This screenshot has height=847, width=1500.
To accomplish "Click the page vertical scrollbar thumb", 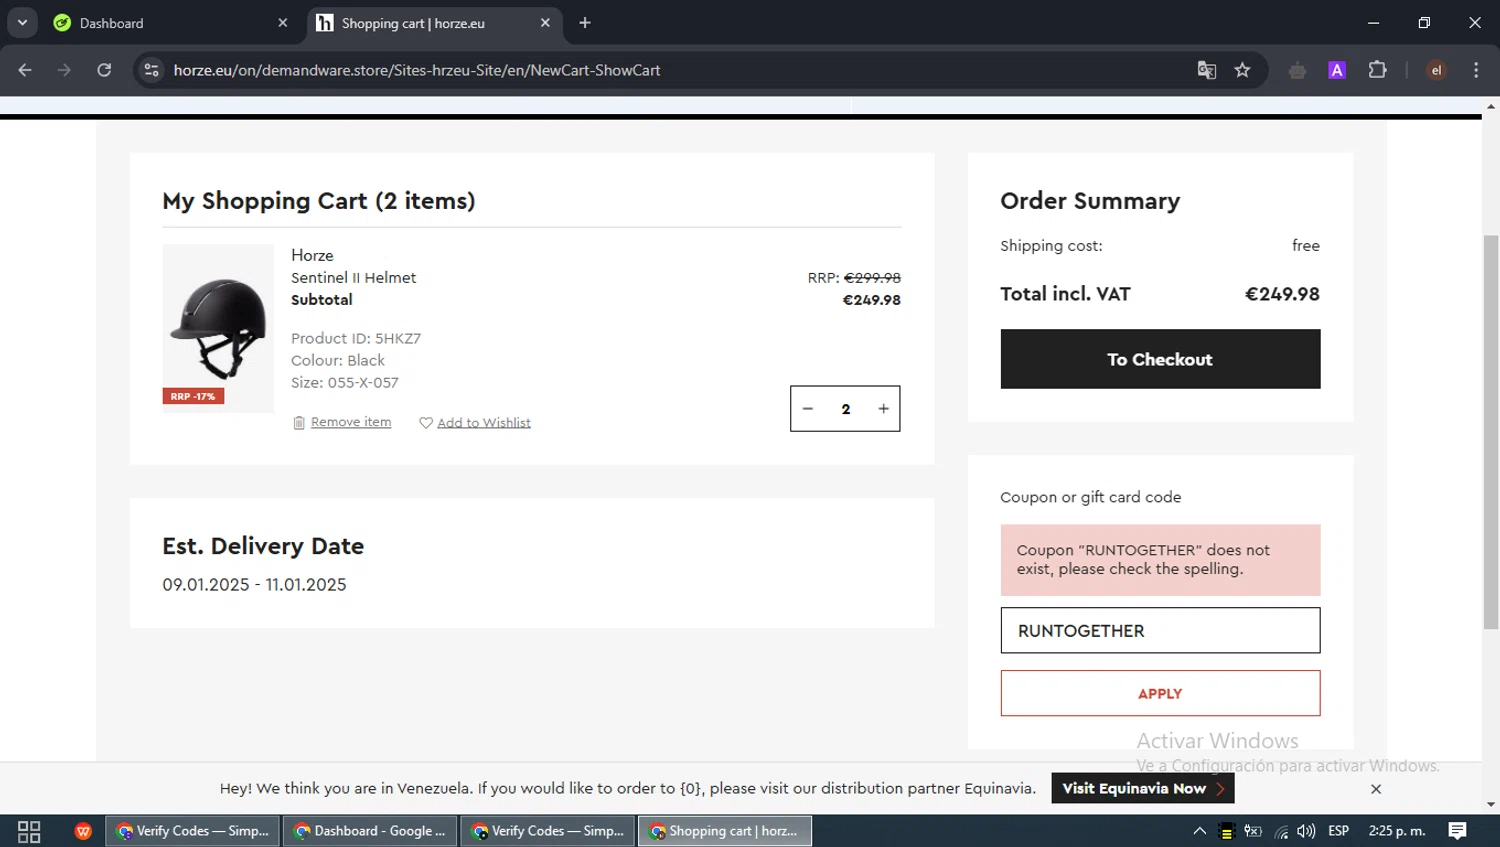I will coord(1491,432).
